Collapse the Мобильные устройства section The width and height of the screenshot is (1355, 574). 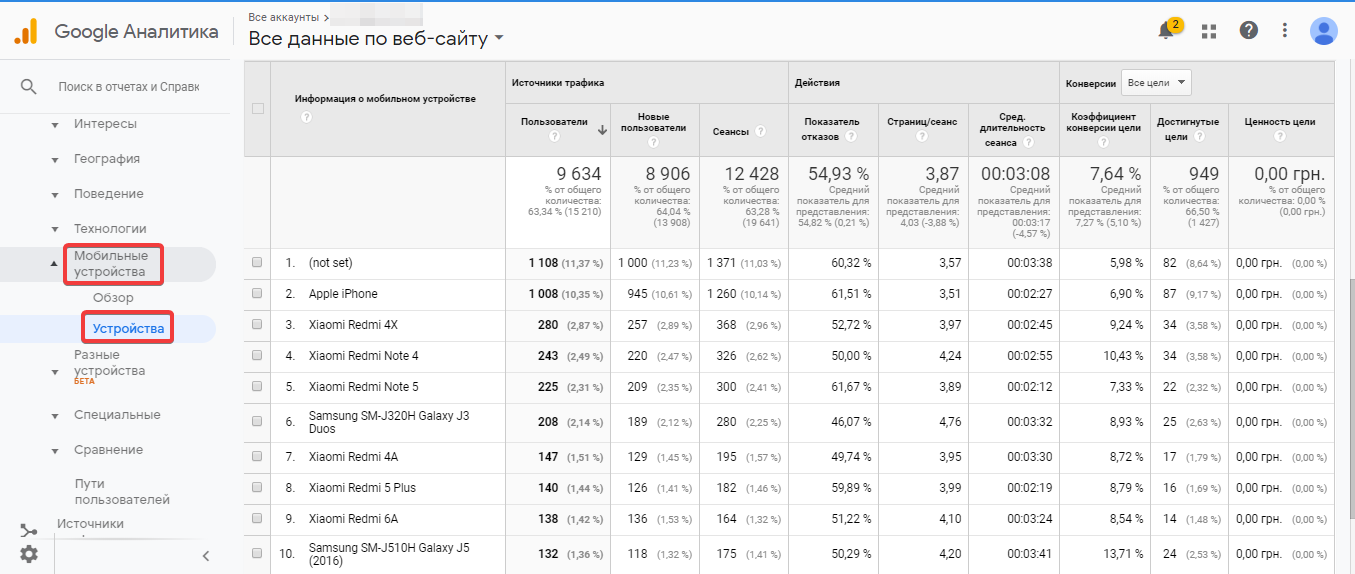click(54, 264)
